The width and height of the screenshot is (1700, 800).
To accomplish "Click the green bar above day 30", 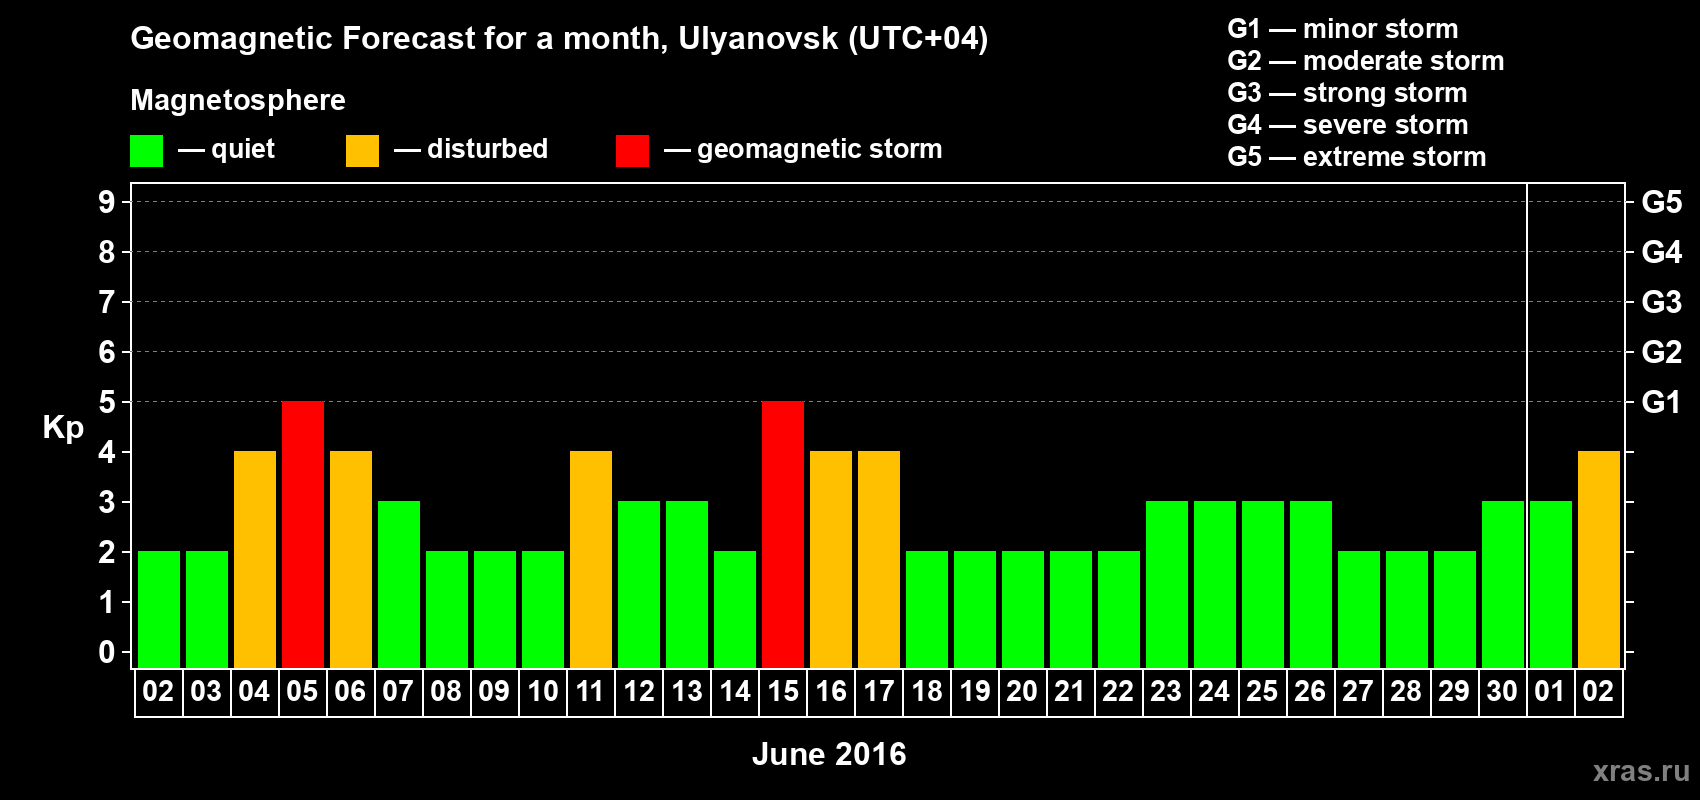I will point(1503,585).
